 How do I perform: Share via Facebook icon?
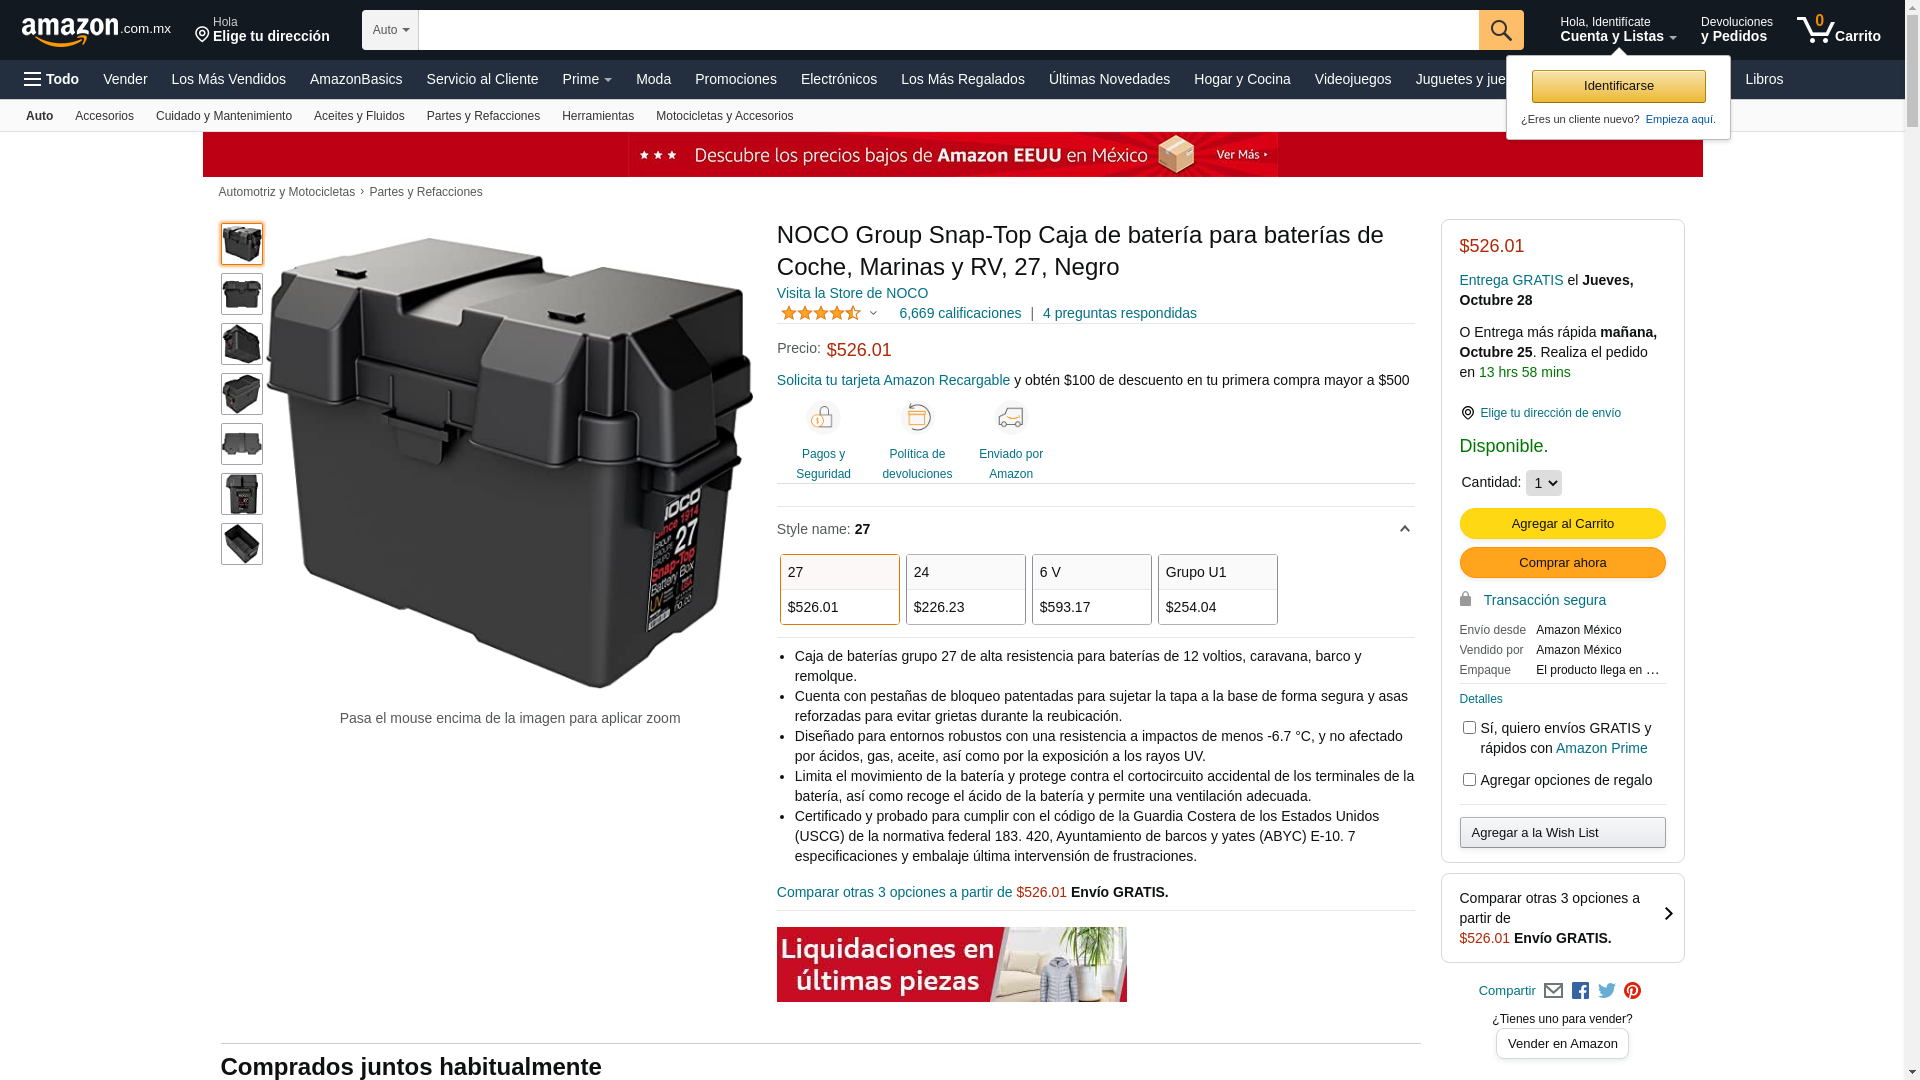click(1580, 991)
